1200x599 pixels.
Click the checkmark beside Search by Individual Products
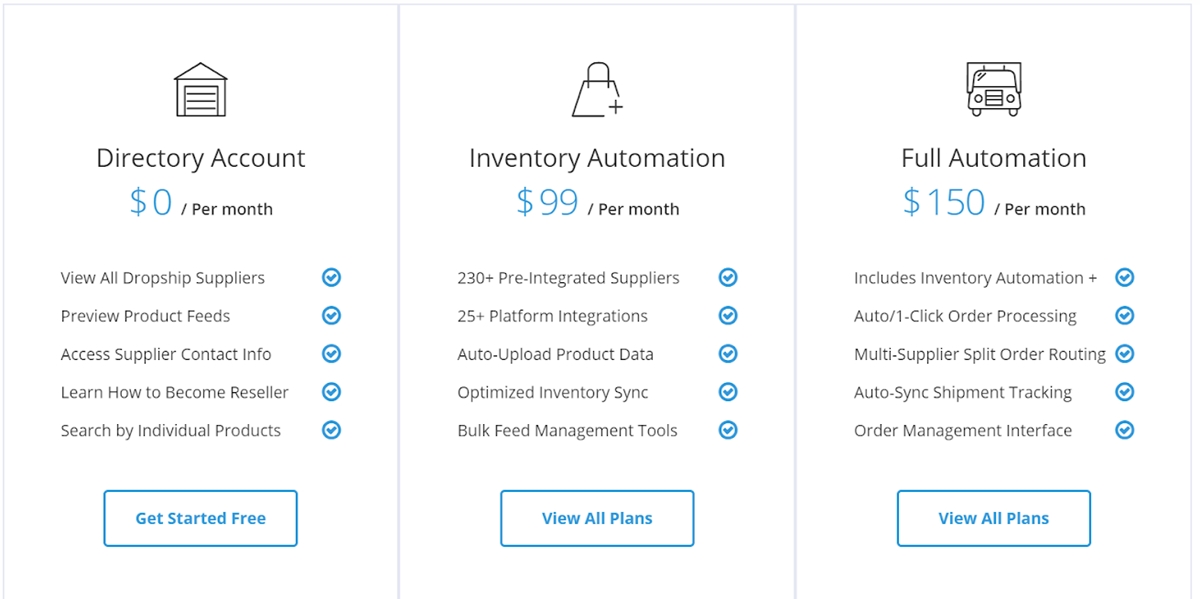click(331, 430)
